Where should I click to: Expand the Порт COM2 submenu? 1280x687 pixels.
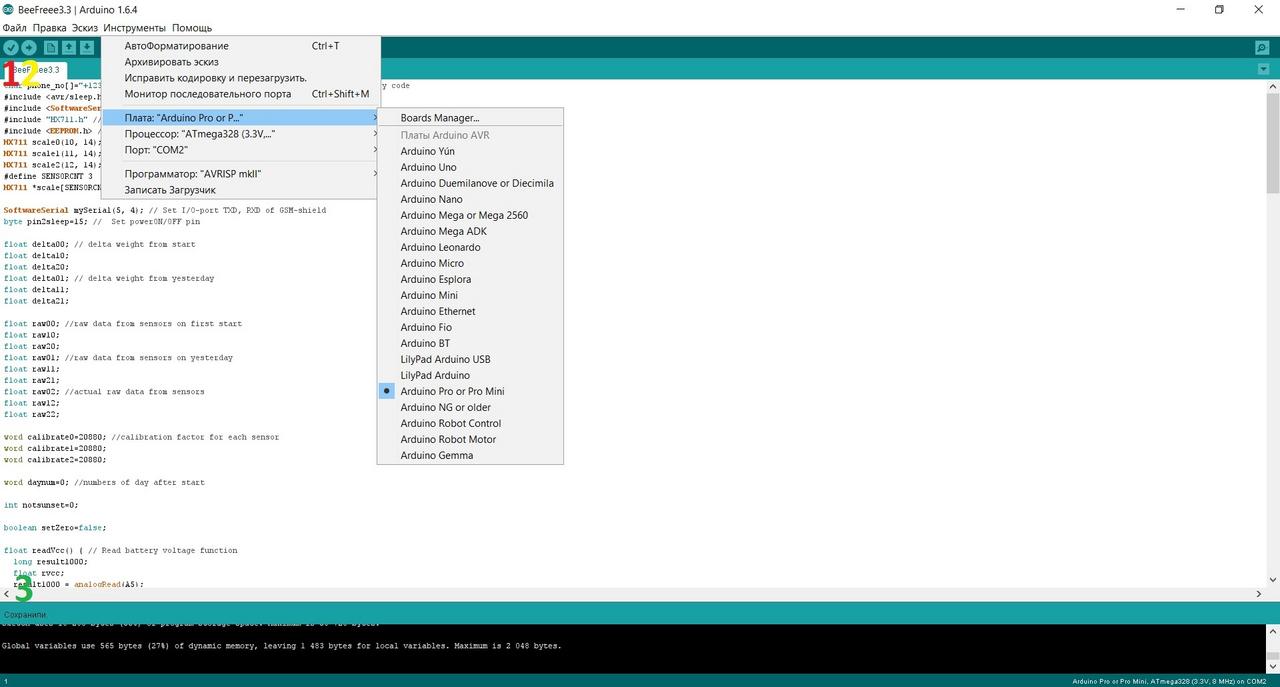[241, 150]
